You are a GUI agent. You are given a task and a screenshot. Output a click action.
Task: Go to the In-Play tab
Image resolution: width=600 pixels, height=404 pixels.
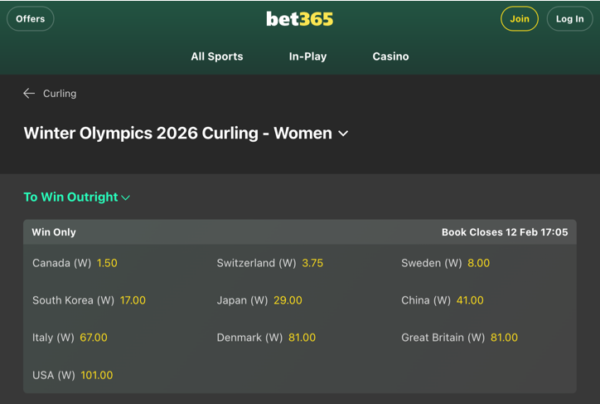tap(308, 57)
